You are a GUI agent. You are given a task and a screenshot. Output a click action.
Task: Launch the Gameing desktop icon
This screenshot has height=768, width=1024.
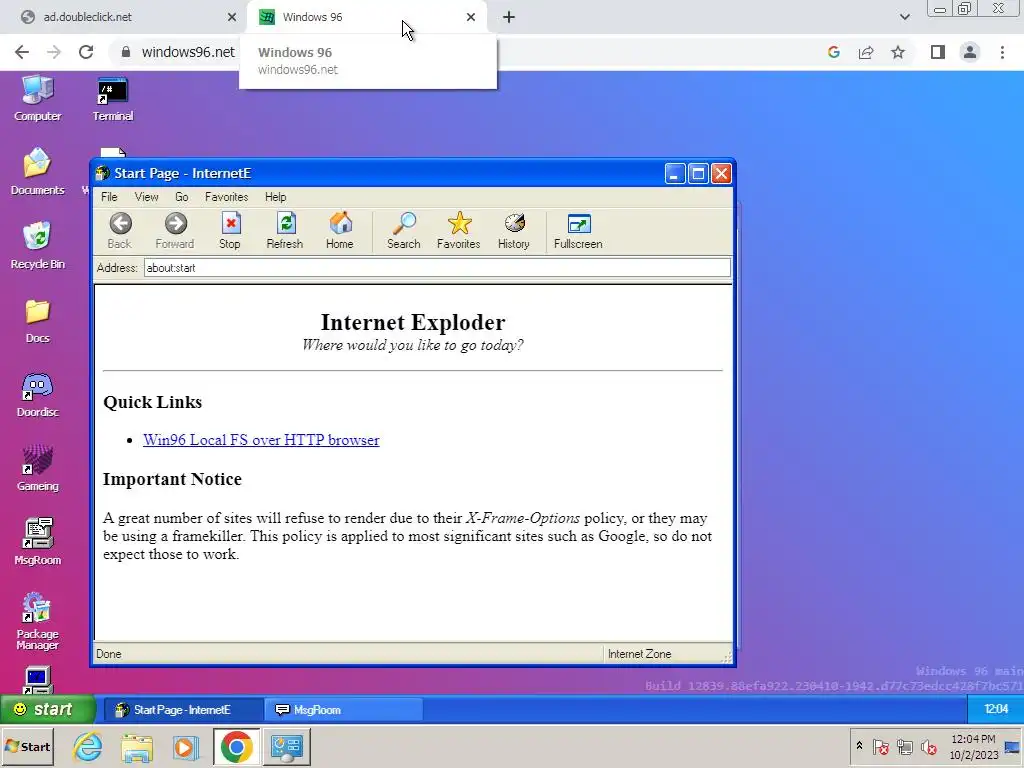pos(37,468)
